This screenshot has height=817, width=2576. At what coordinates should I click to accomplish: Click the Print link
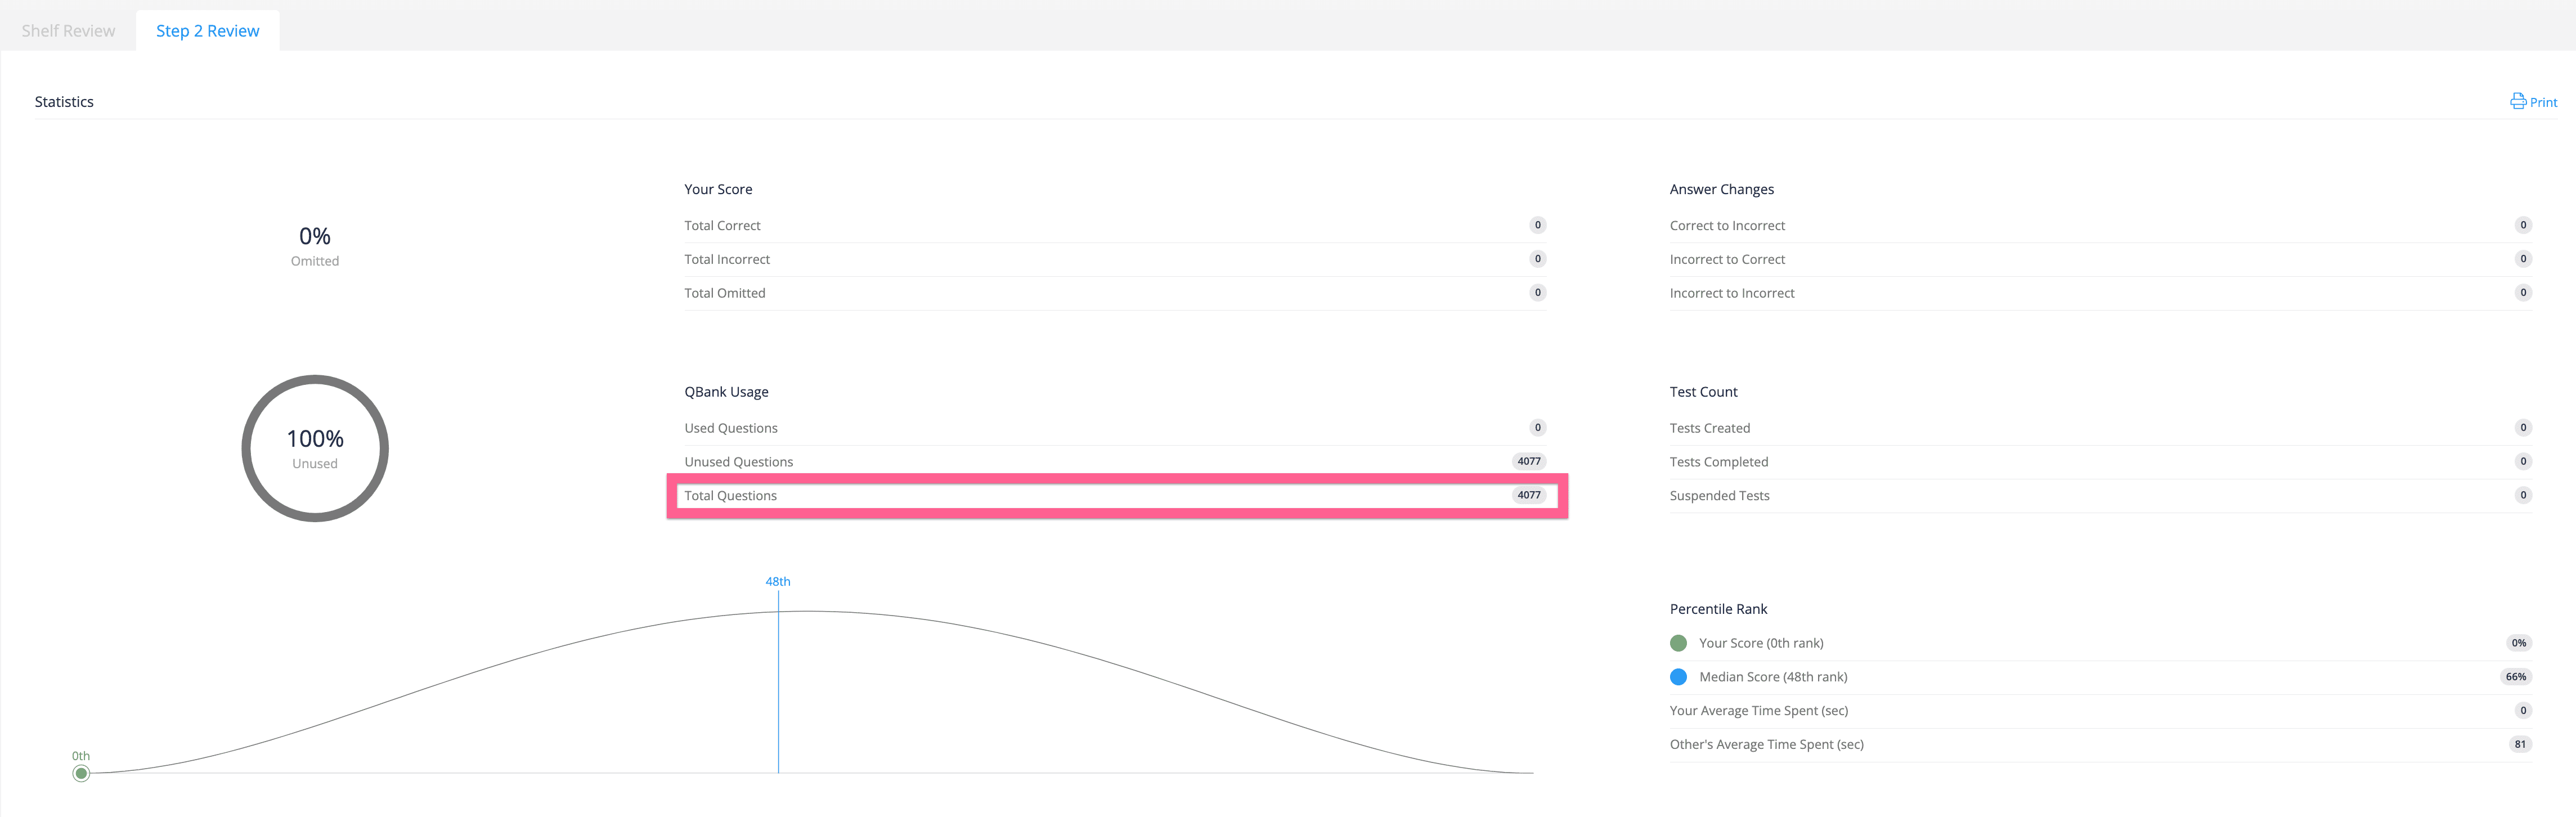(x=2533, y=102)
